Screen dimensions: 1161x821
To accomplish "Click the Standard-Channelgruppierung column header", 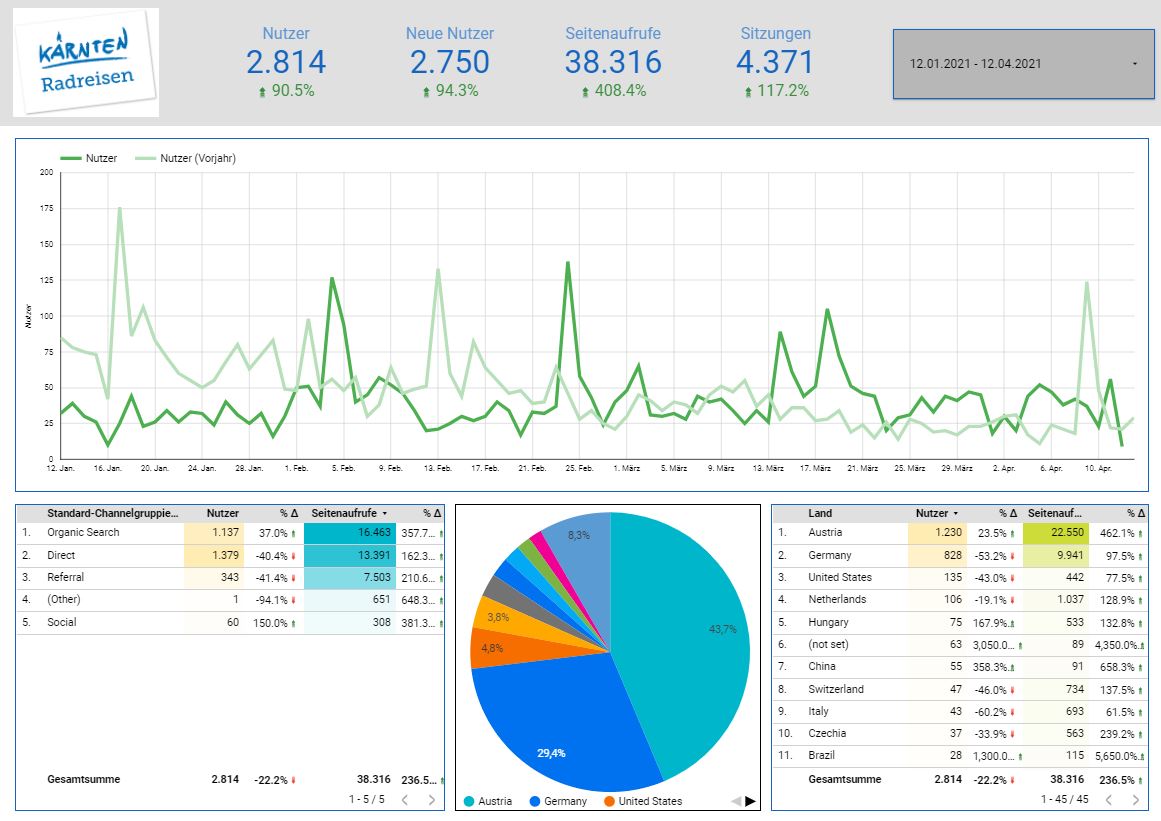I will click(111, 513).
